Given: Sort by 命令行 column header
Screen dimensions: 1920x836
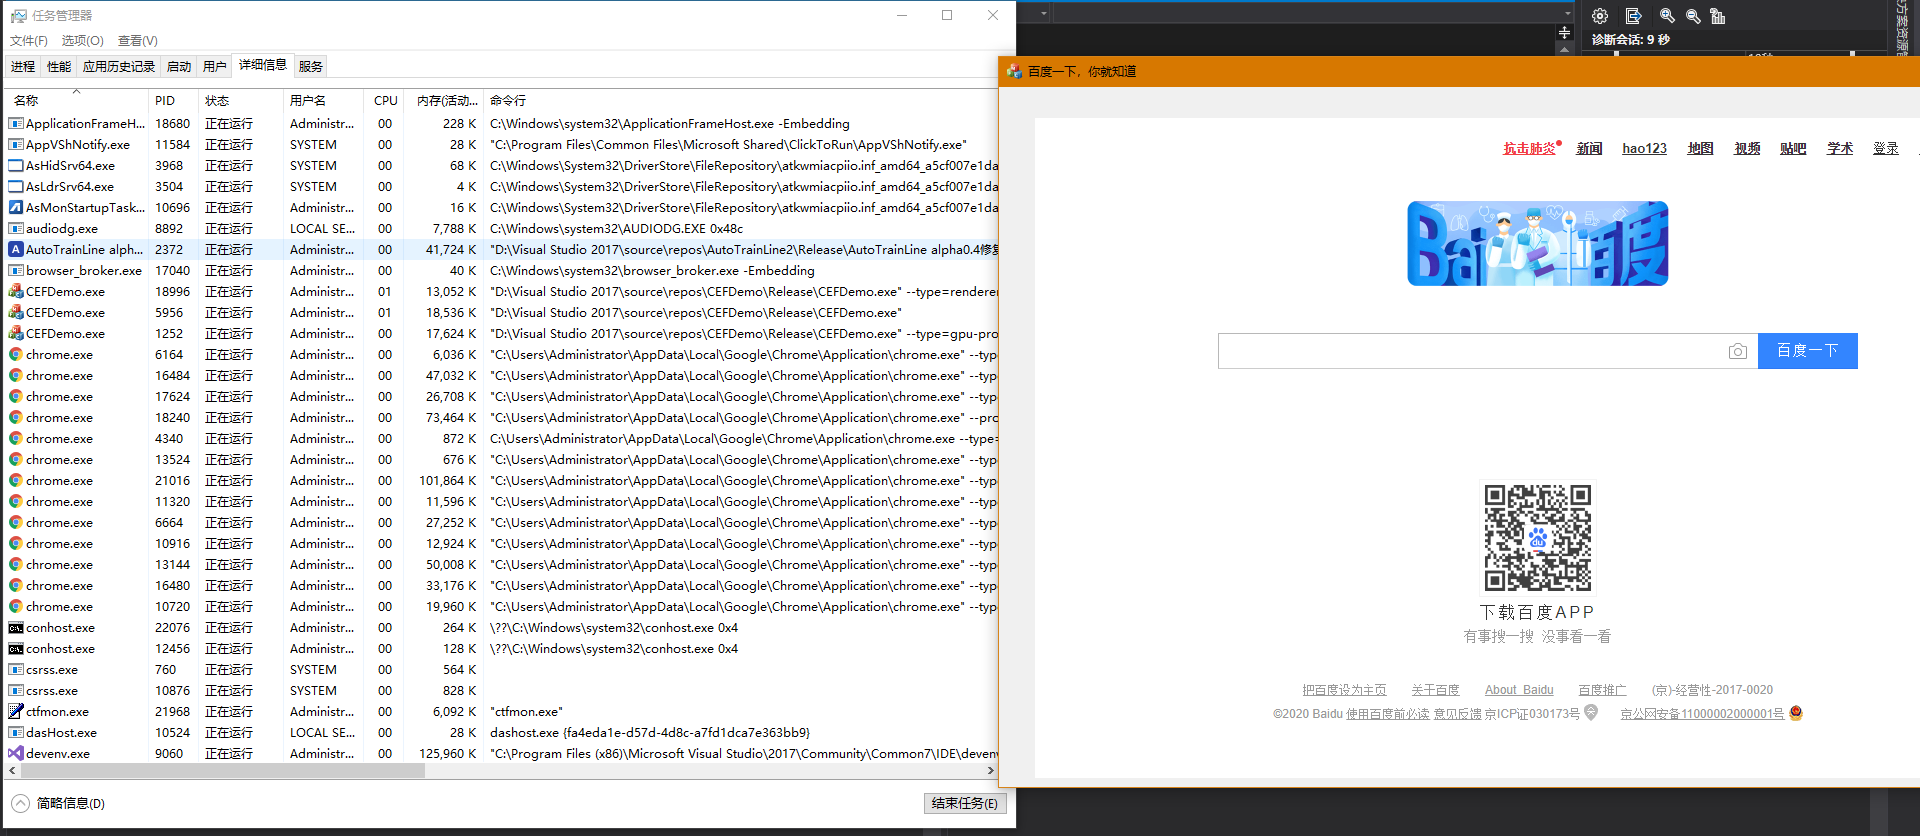Looking at the screenshot, I should (x=741, y=100).
